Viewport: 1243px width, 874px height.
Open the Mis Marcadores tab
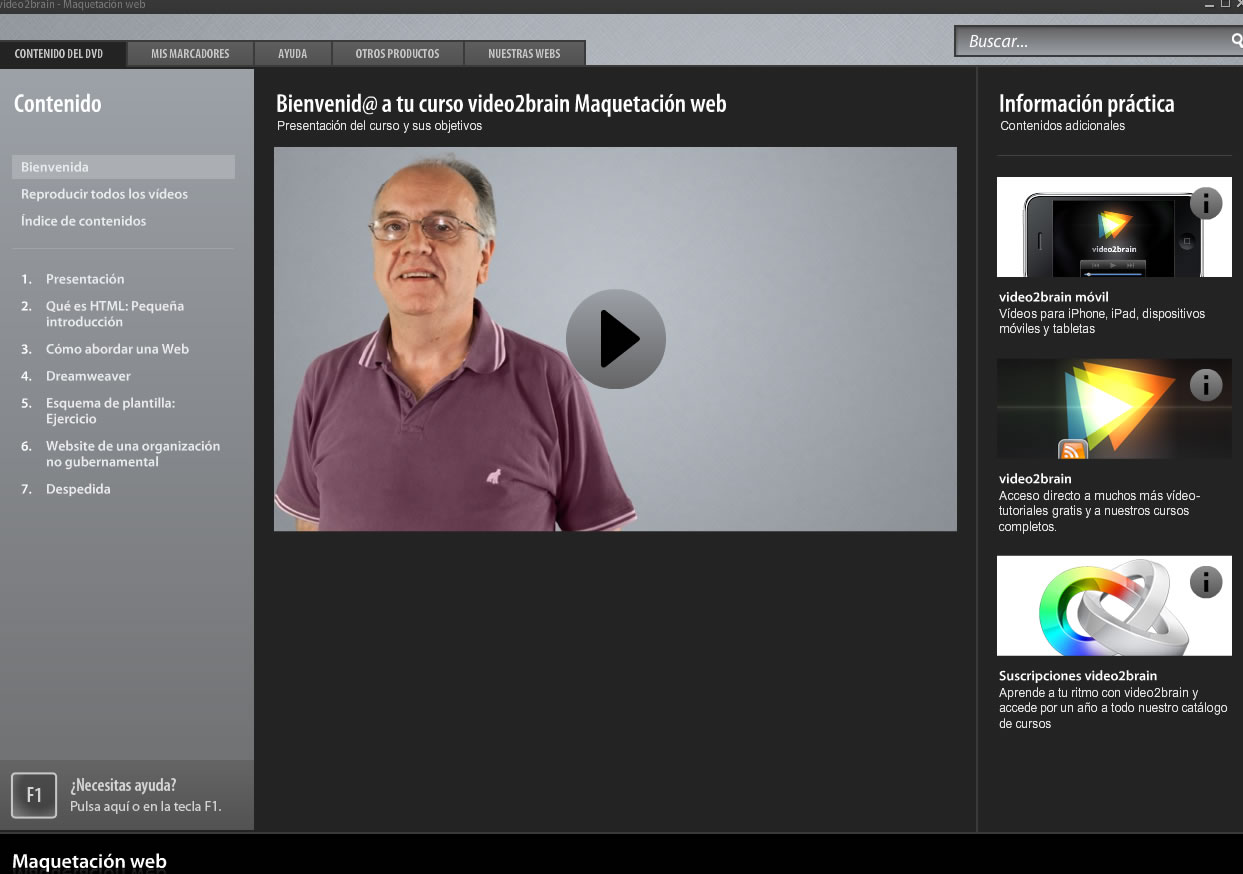190,54
